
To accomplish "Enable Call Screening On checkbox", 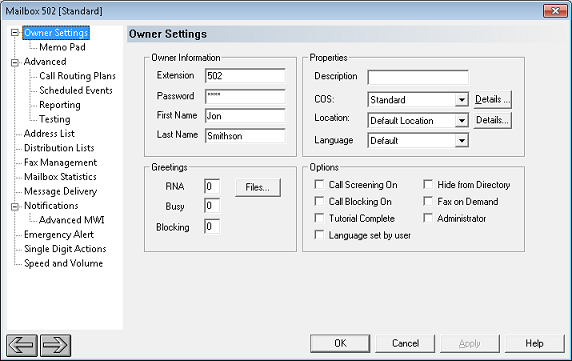I will (x=319, y=185).
